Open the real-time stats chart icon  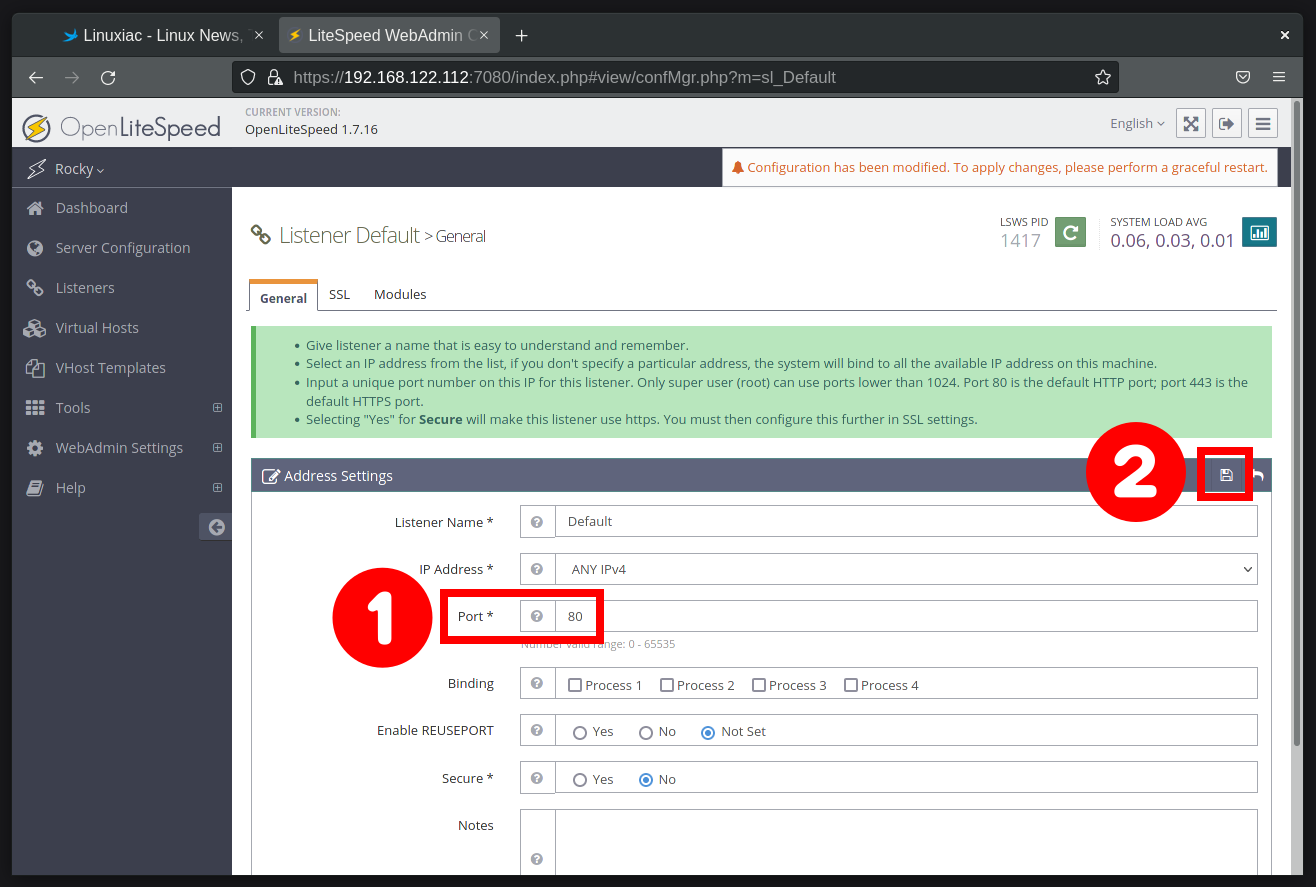pyautogui.click(x=1259, y=232)
